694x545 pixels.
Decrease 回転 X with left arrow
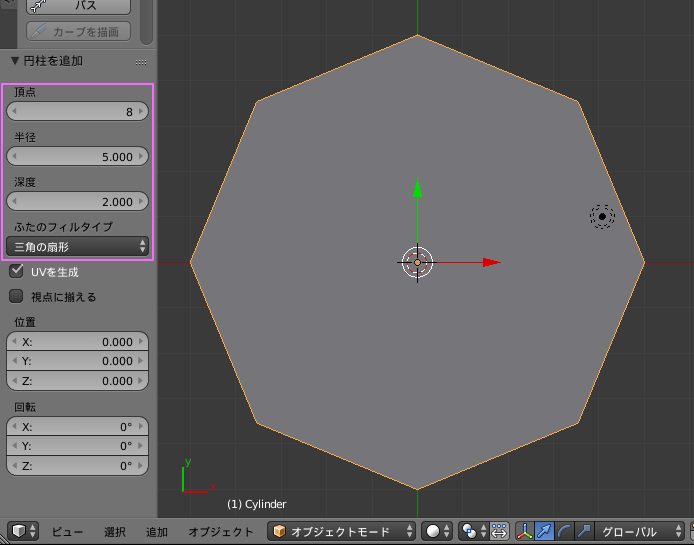14,426
